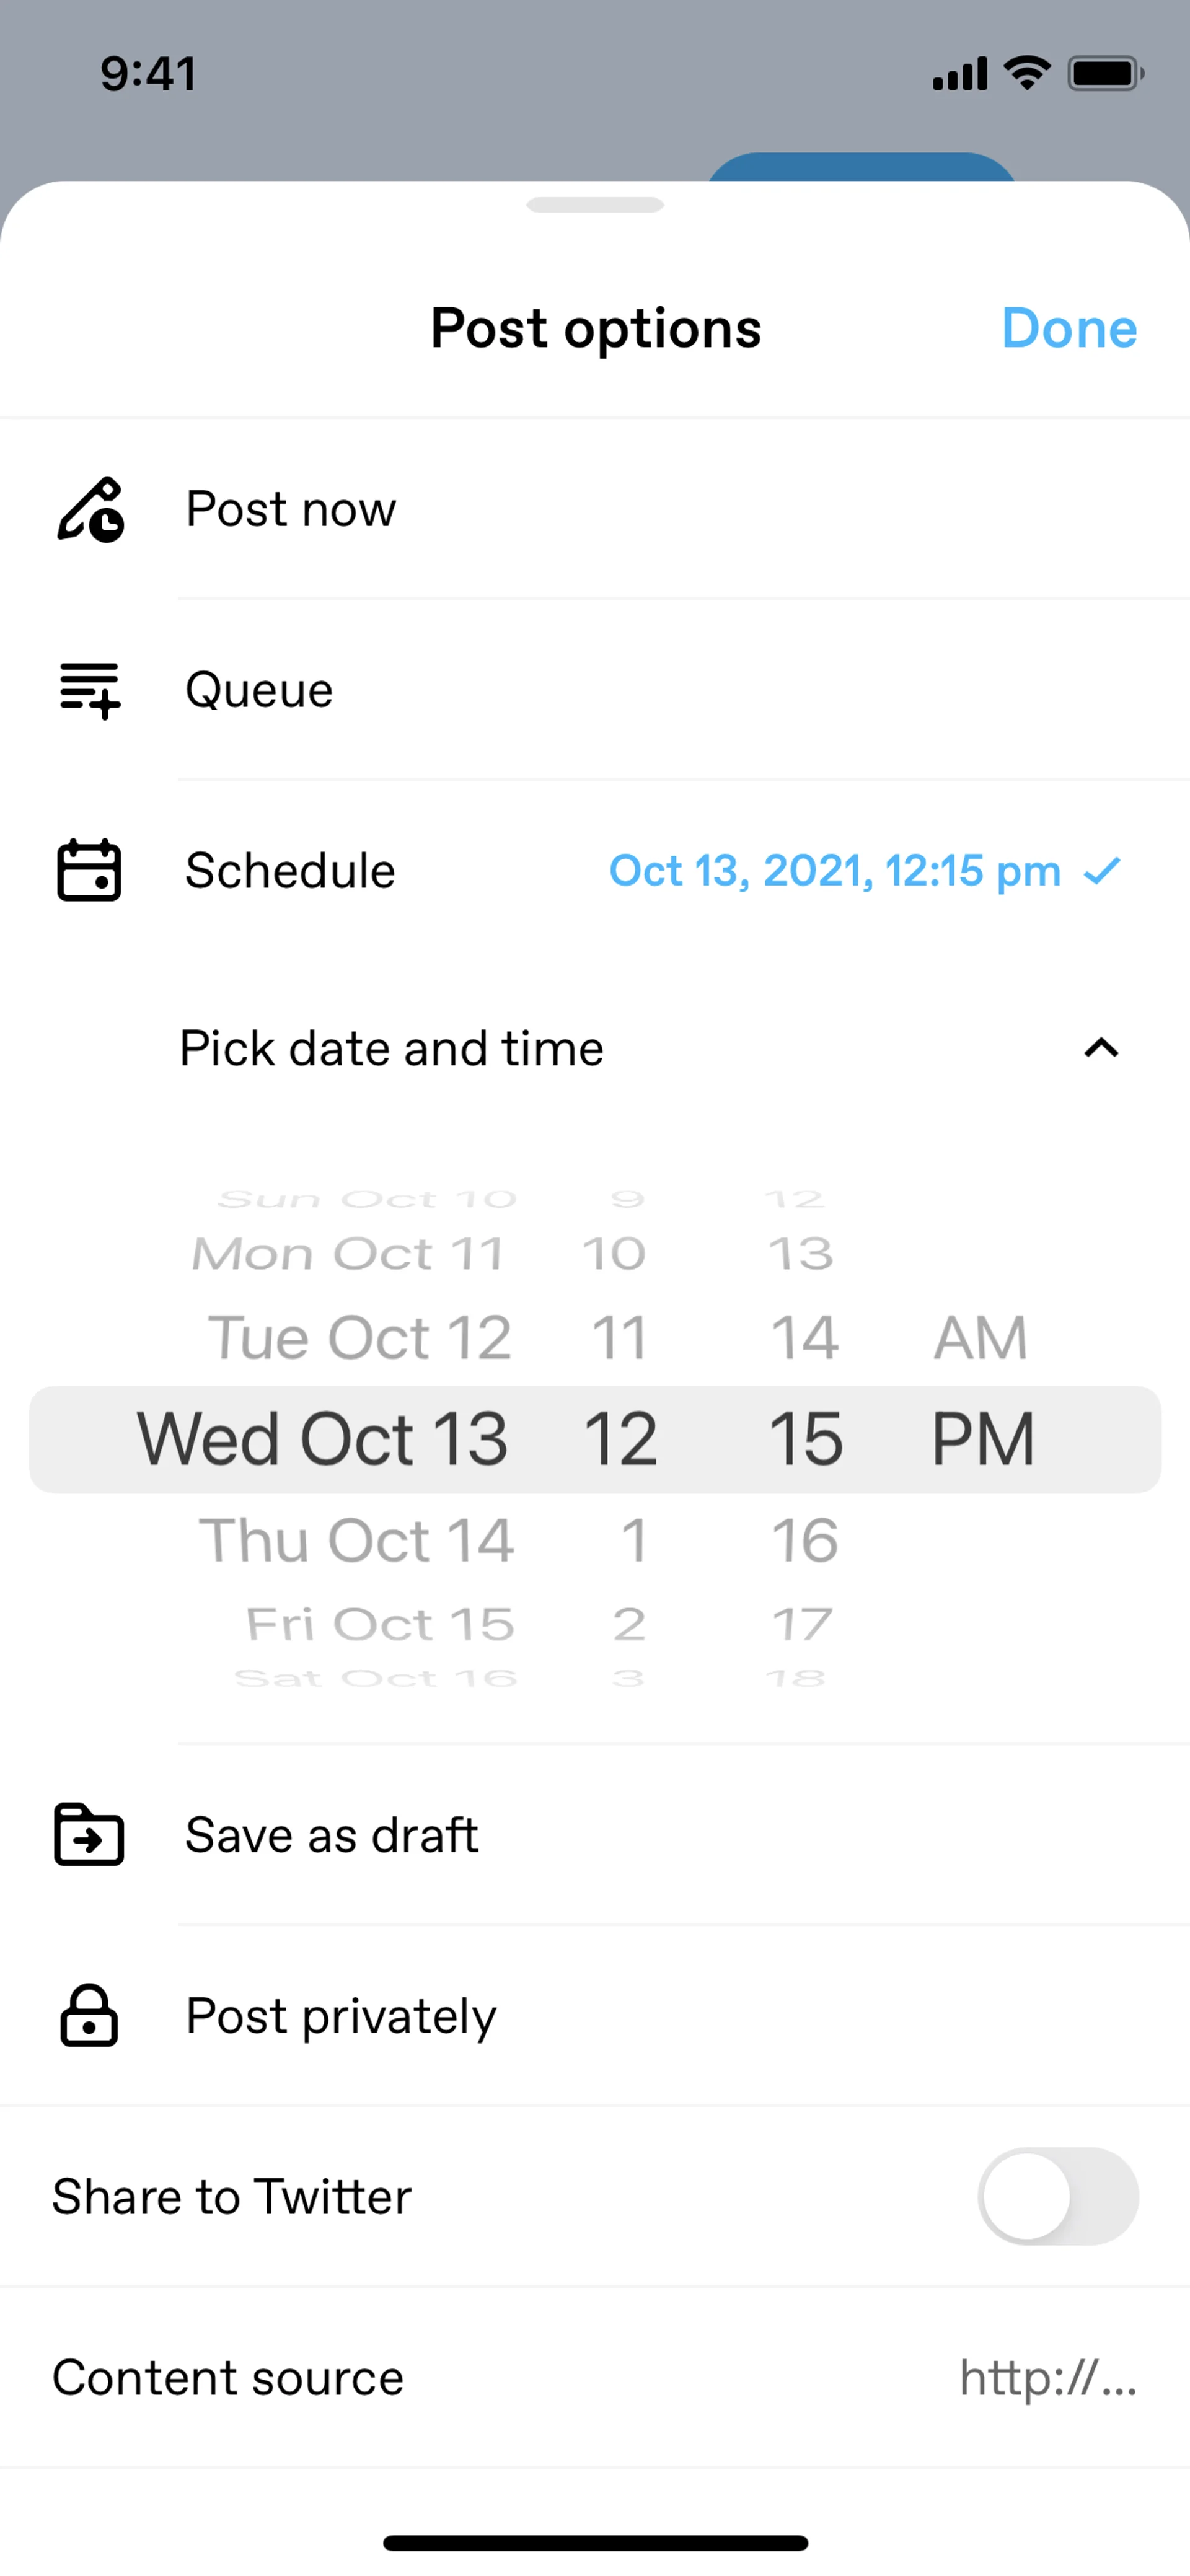Enable the Share to Twitter switch
The image size is (1190, 2576).
1057,2196
